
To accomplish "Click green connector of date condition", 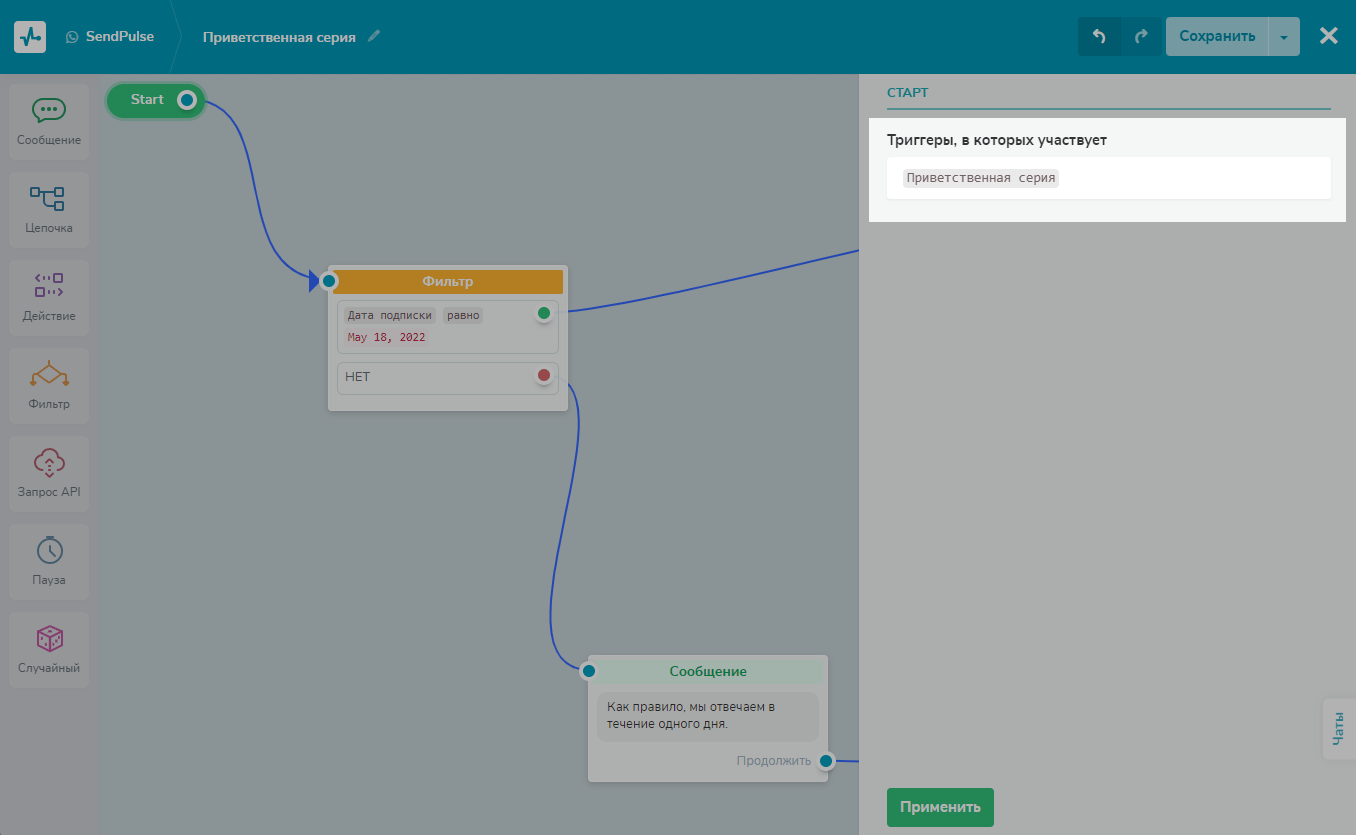I will (x=544, y=313).
